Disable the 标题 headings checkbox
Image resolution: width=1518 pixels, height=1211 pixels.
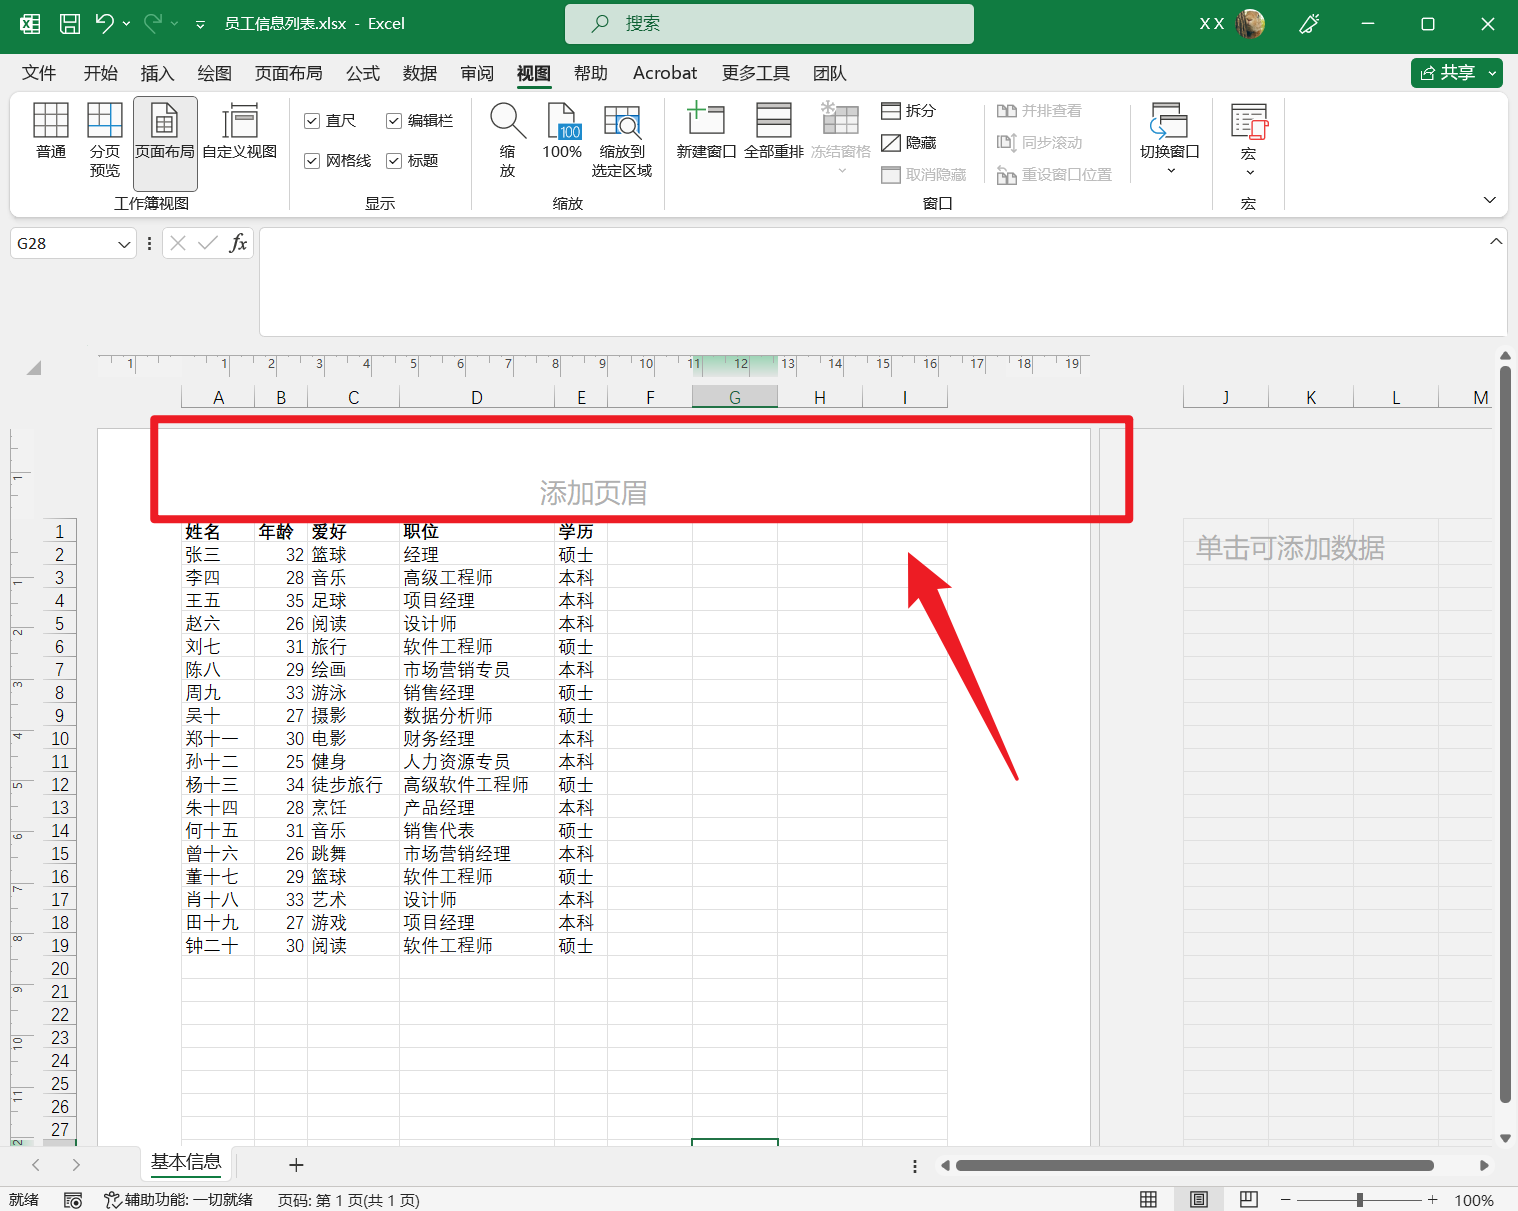pos(393,160)
